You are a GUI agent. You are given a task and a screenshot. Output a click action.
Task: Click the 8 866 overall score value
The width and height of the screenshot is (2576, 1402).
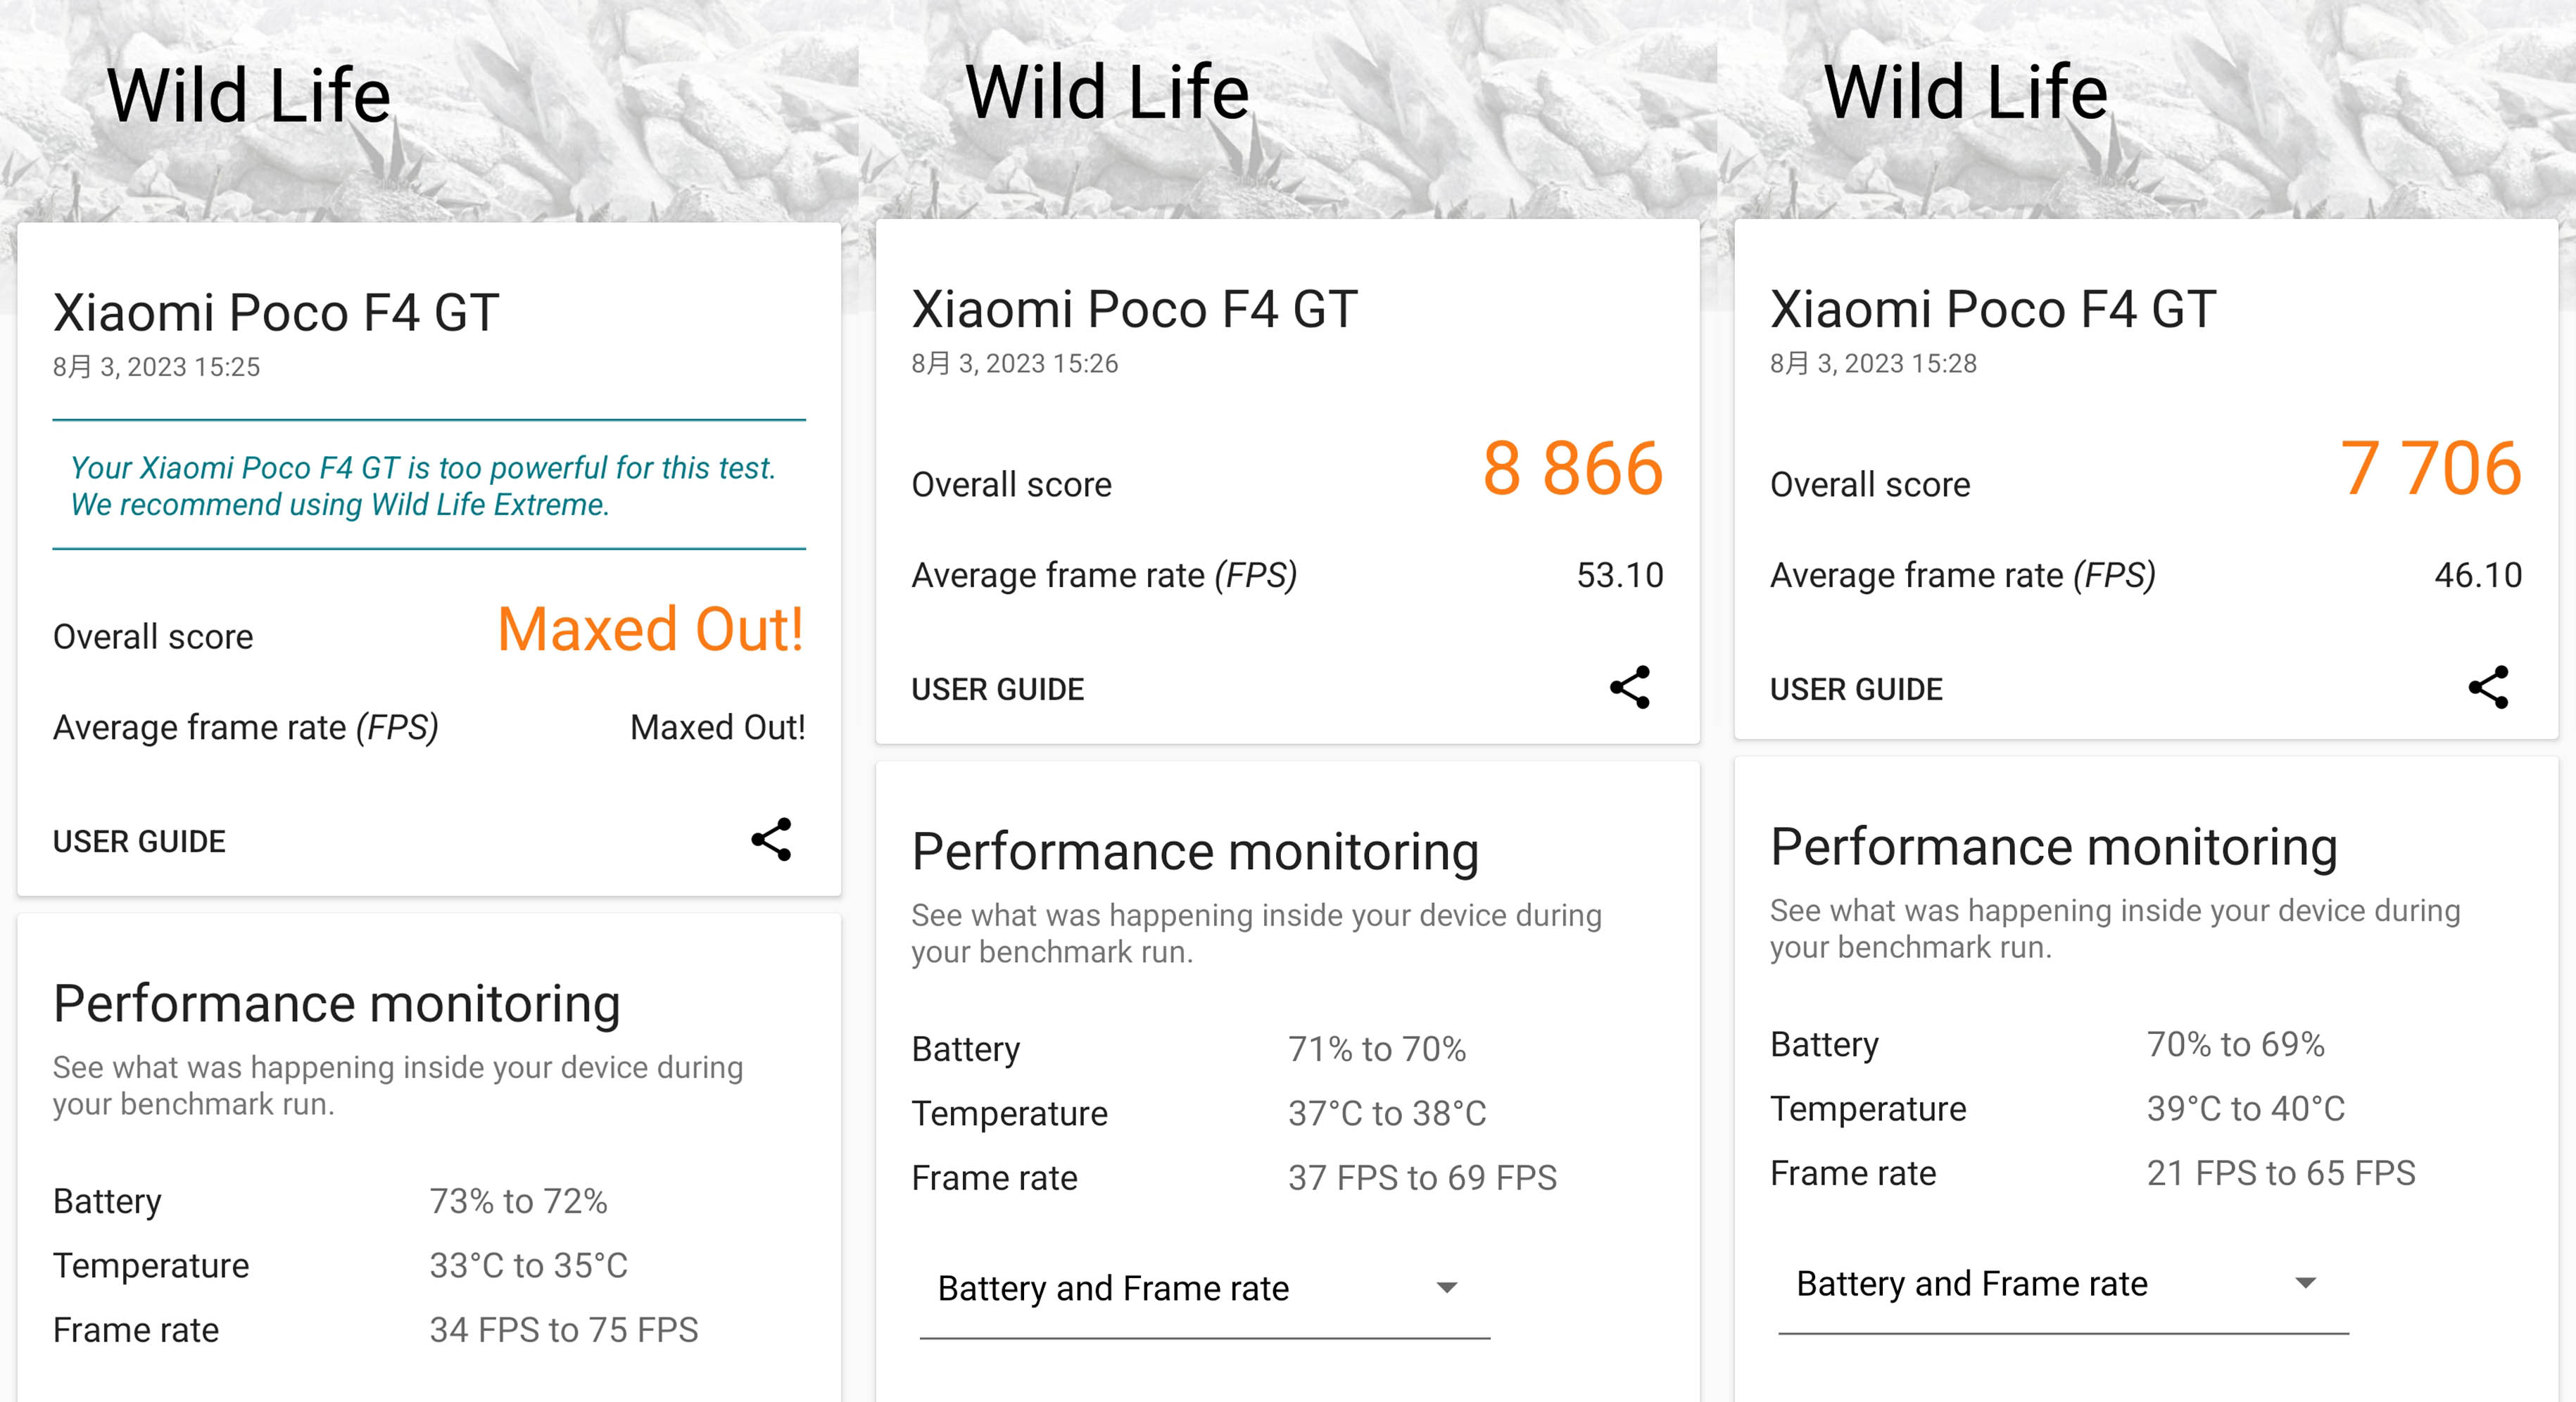pos(1572,469)
